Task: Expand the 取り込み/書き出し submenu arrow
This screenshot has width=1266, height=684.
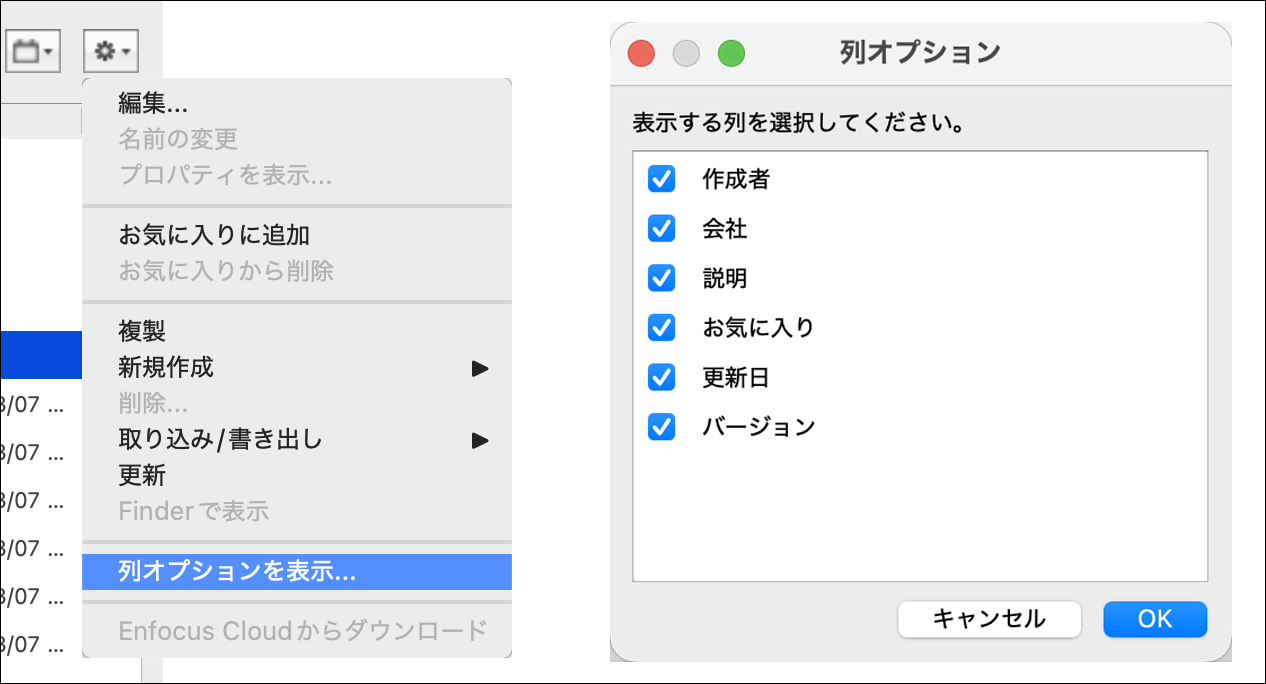Action: pos(480,440)
